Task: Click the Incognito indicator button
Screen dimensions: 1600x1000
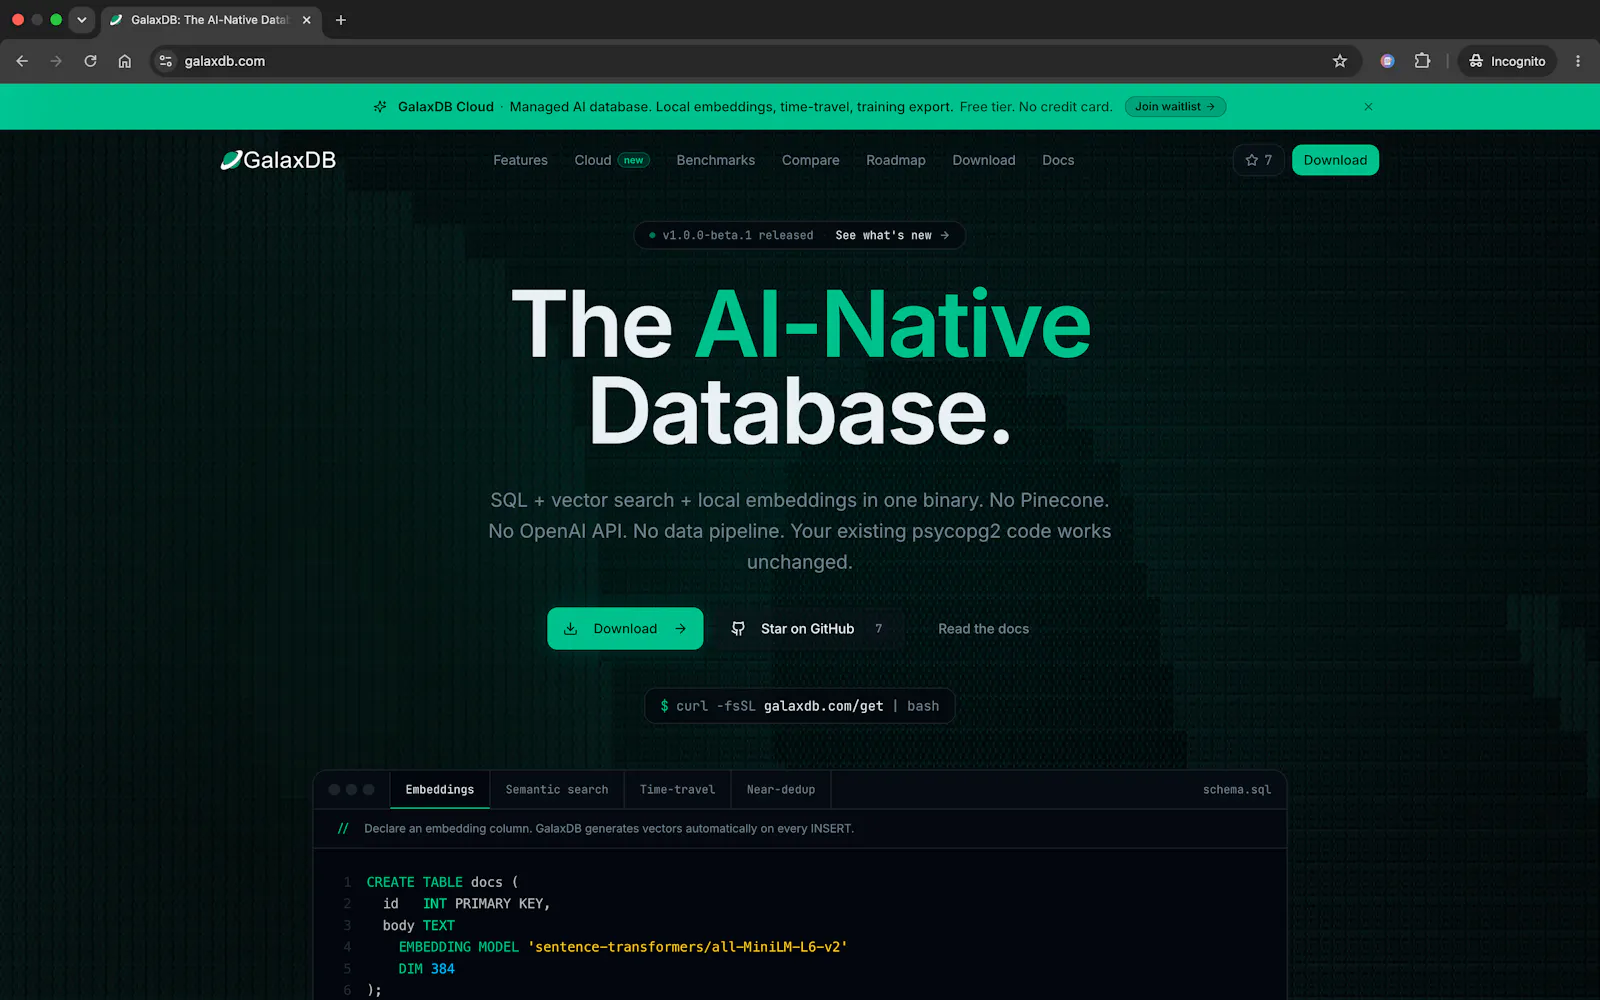Action: (x=1507, y=61)
